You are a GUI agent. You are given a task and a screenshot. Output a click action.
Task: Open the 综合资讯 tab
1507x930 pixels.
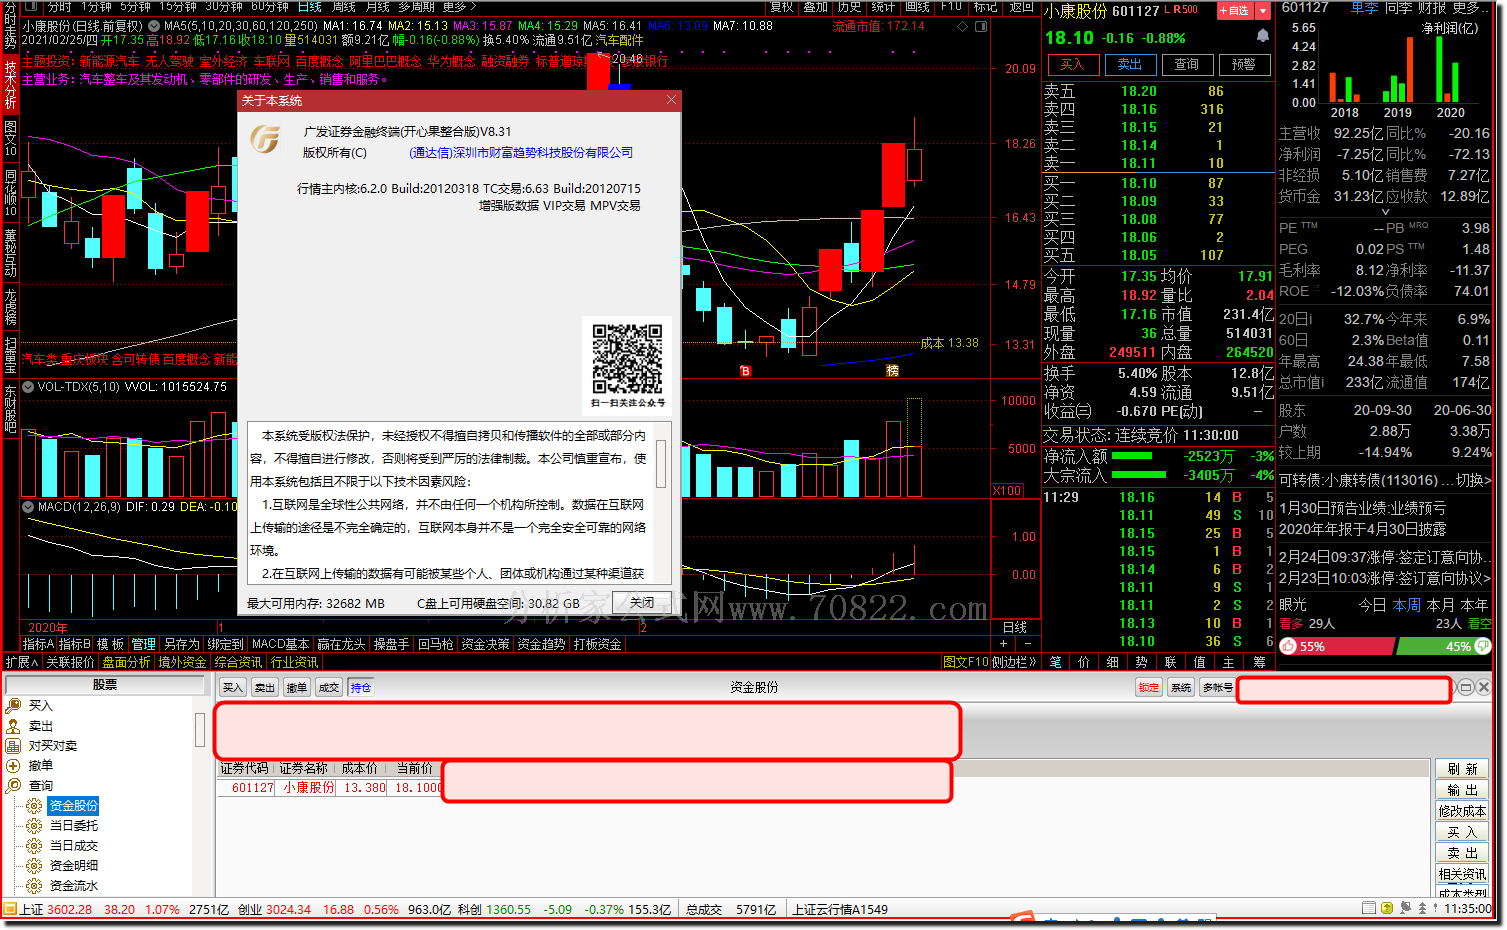pos(238,662)
